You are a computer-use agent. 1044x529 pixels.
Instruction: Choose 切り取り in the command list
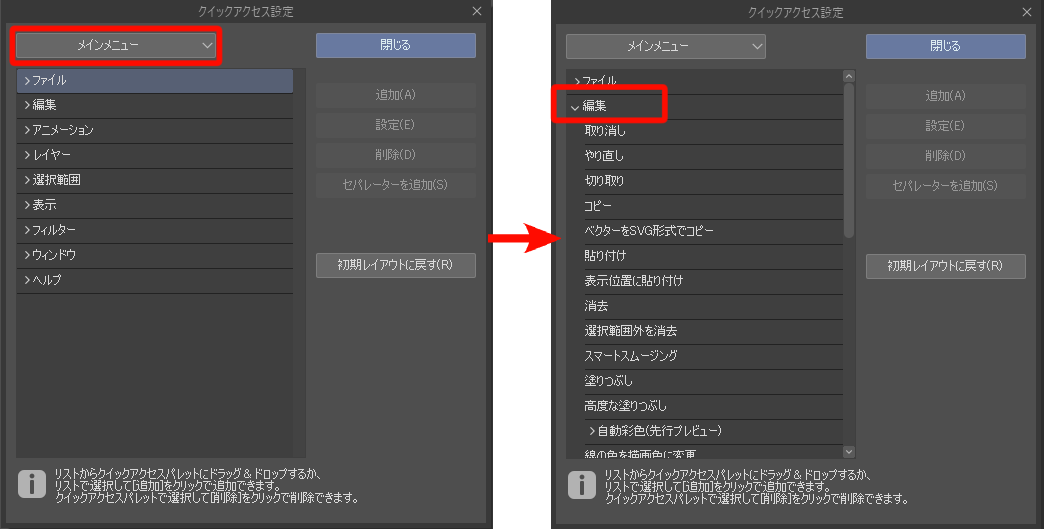[604, 181]
